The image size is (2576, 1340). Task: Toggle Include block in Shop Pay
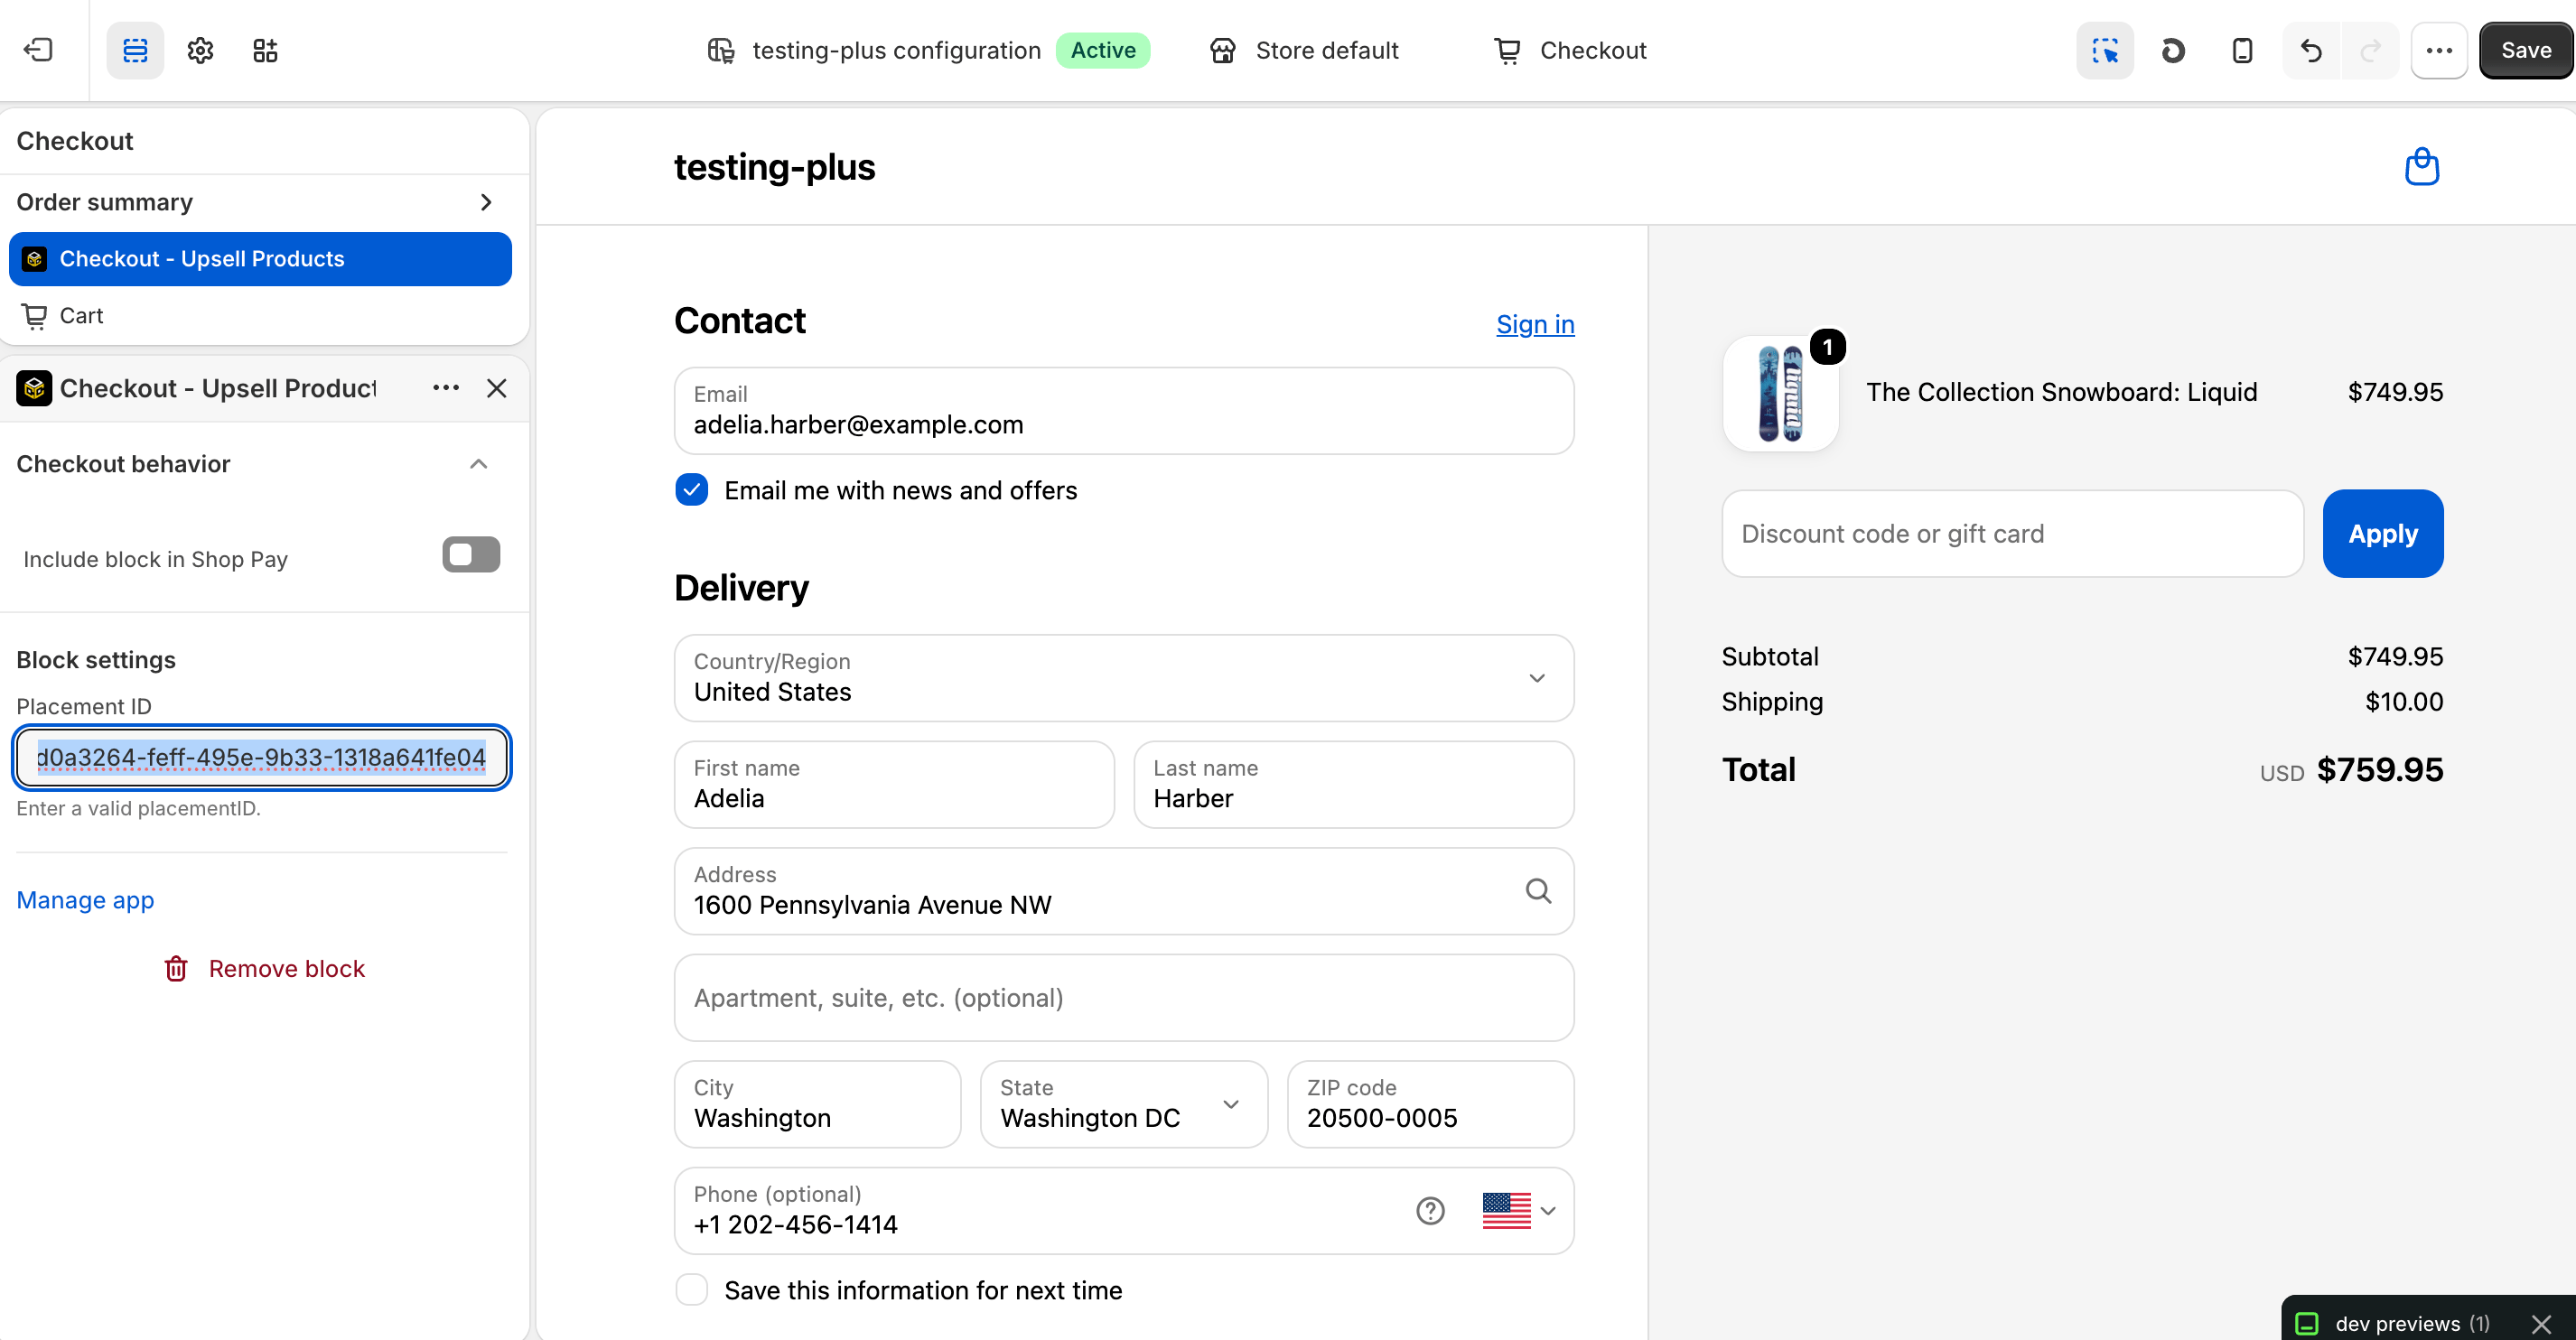(x=471, y=555)
